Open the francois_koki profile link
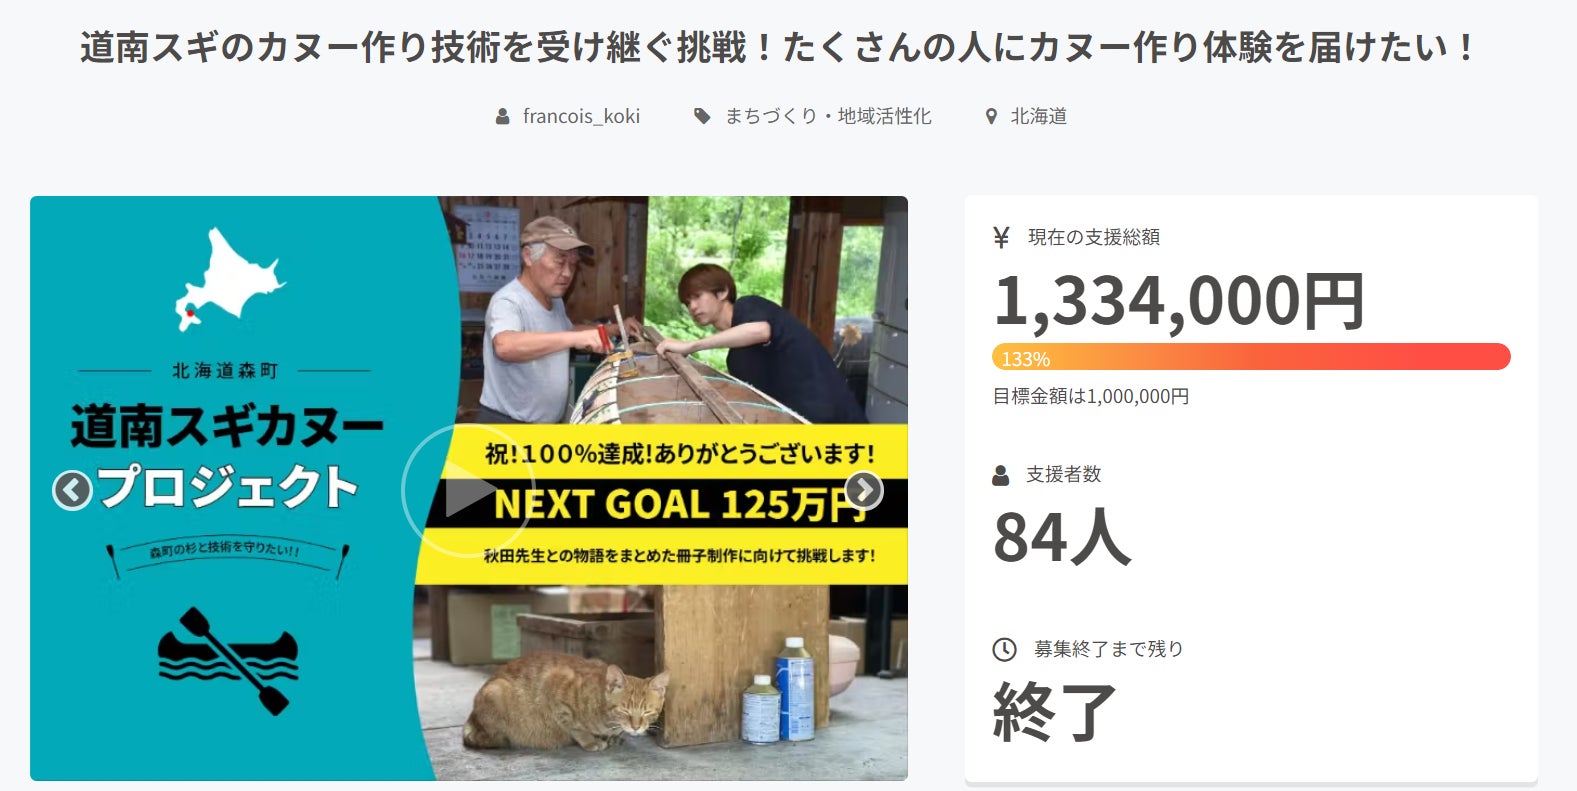Screen dimensions: 1577x791 pos(581,116)
